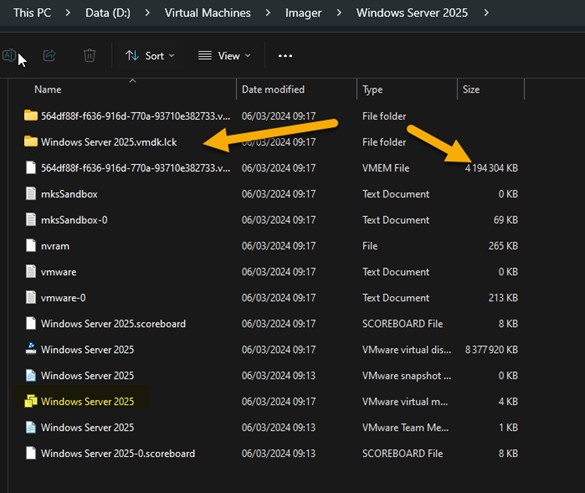This screenshot has width=585, height=493.
Task: Select the yellow VMware virtual machine file icon
Action: click(x=31, y=401)
